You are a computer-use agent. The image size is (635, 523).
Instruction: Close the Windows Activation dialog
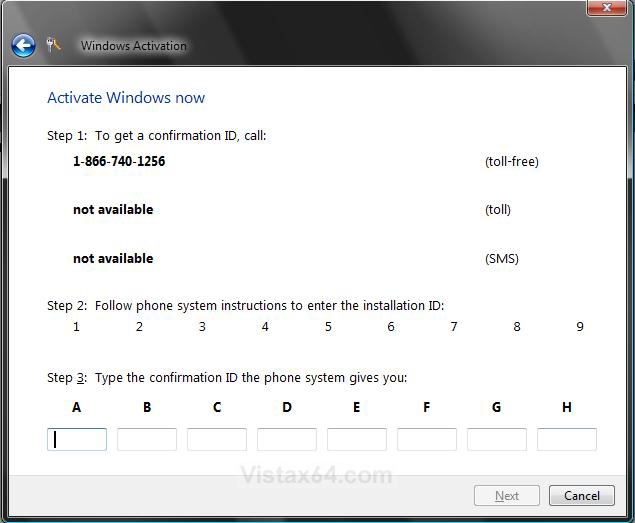click(x=606, y=7)
